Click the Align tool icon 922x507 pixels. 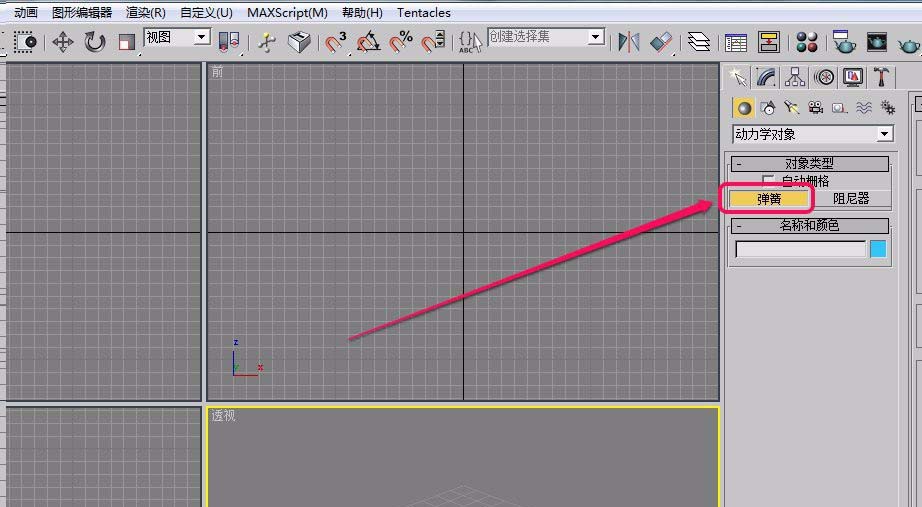(x=661, y=42)
